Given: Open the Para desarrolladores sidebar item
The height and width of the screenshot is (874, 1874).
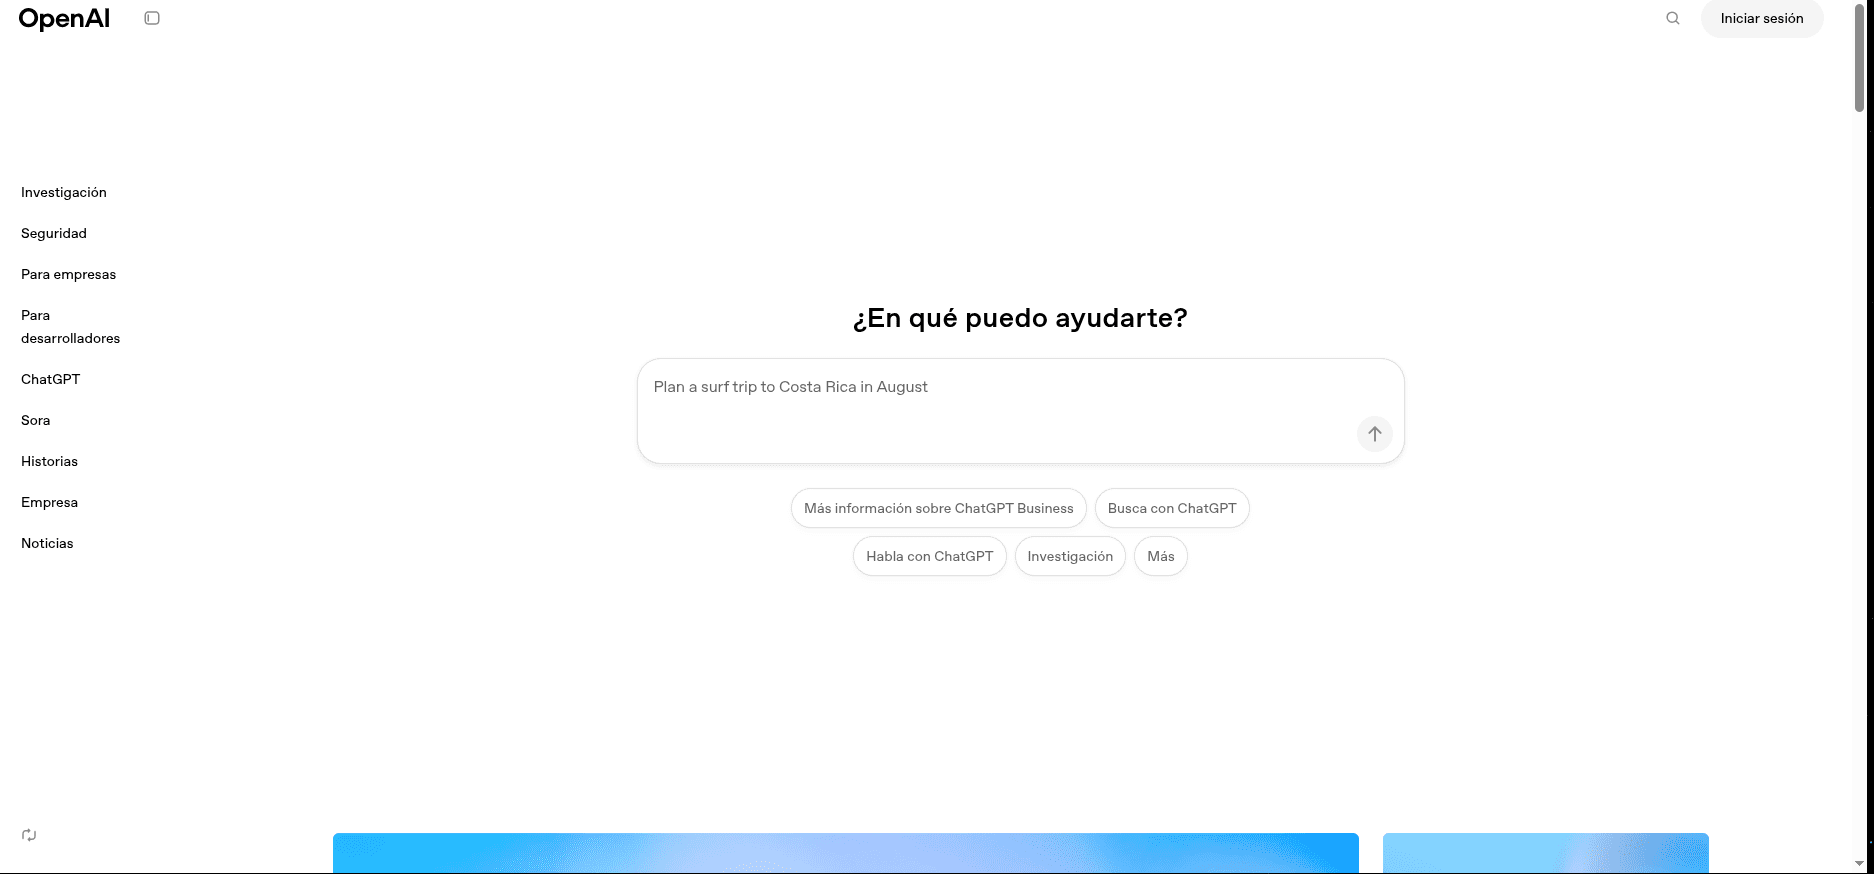Looking at the screenshot, I should coord(70,327).
